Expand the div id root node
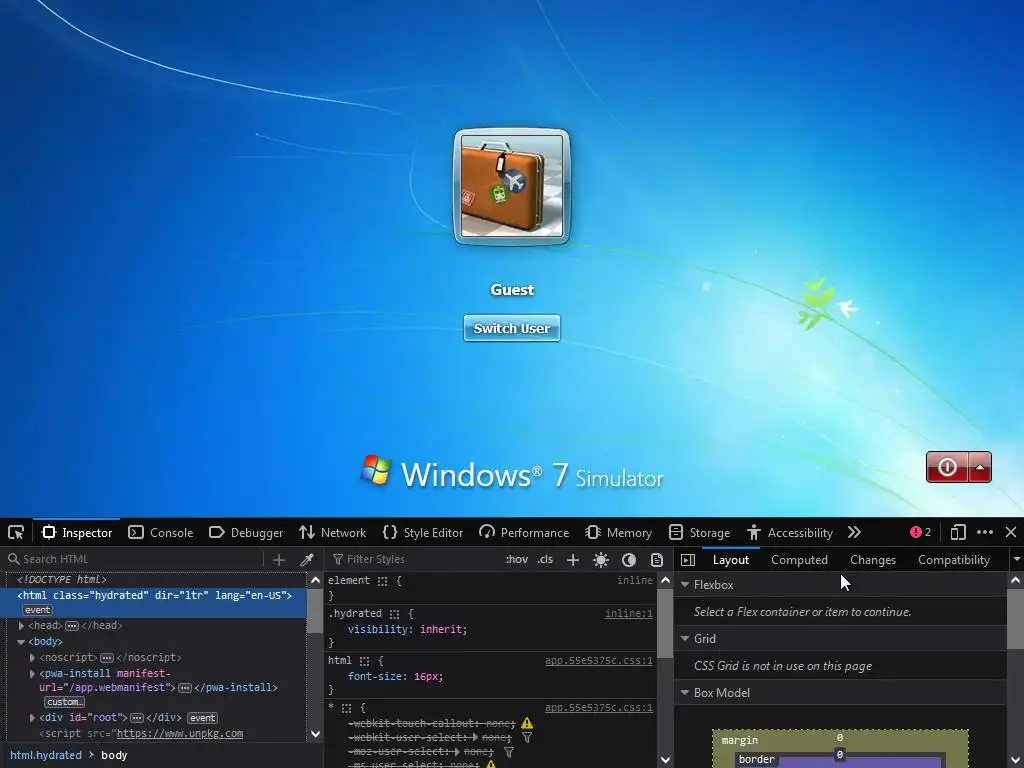The height and width of the screenshot is (768, 1024). point(32,718)
